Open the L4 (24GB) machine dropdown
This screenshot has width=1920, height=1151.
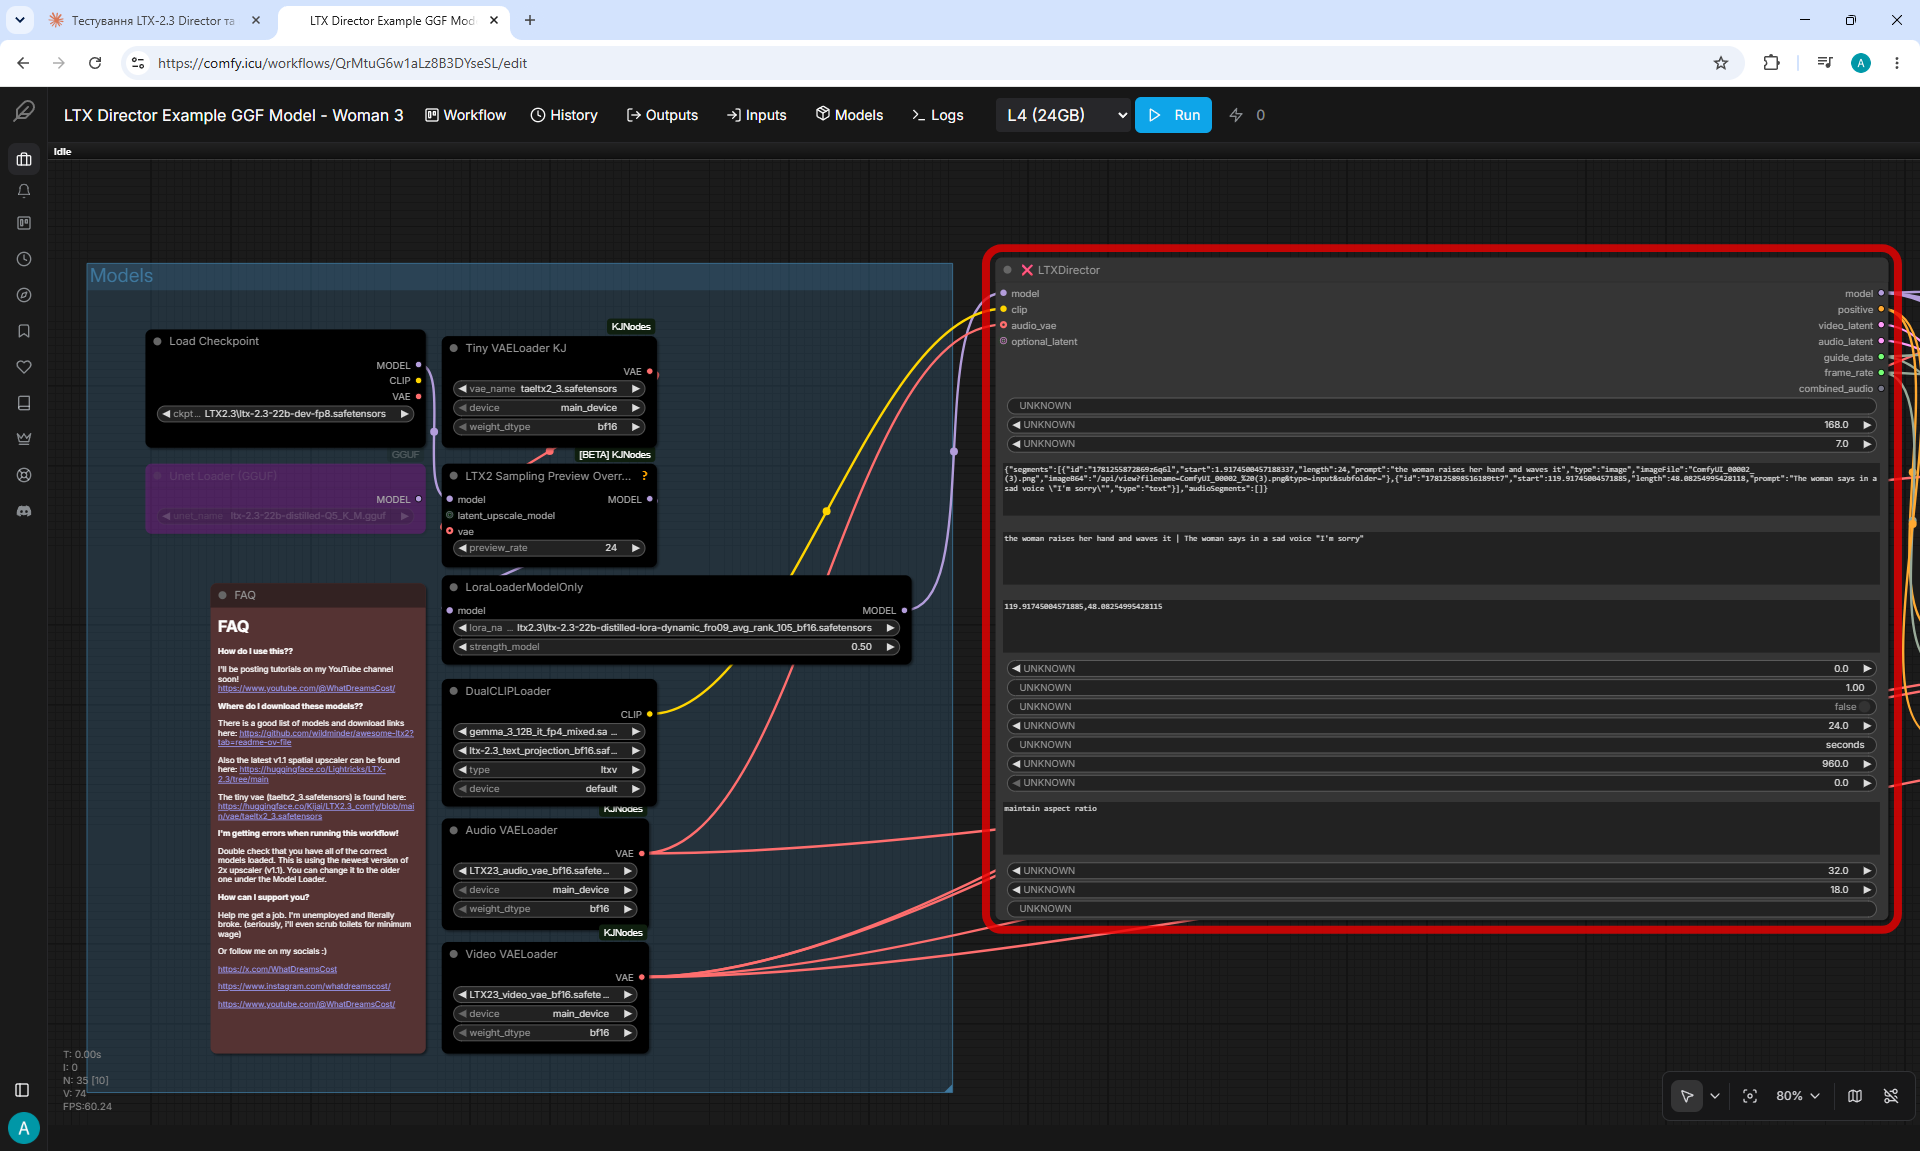pyautogui.click(x=1064, y=115)
